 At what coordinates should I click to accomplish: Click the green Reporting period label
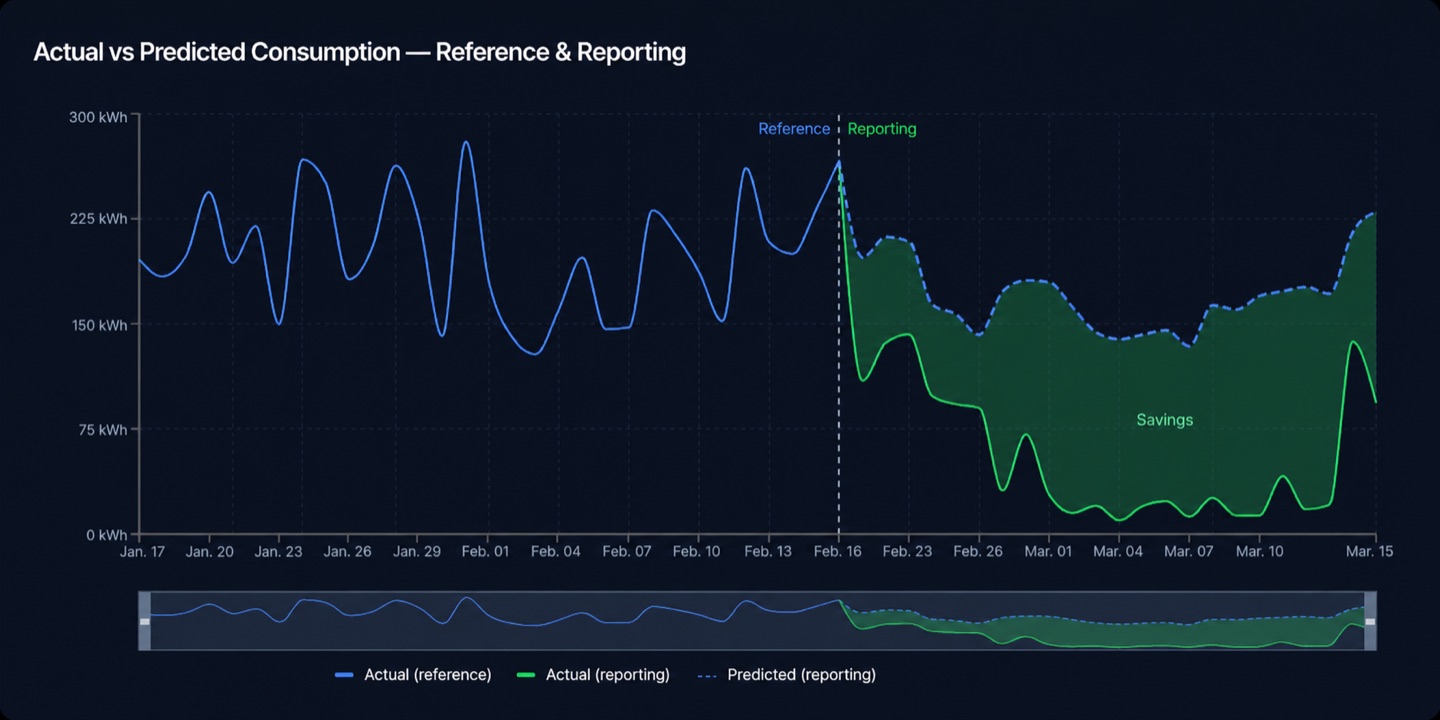tap(882, 129)
